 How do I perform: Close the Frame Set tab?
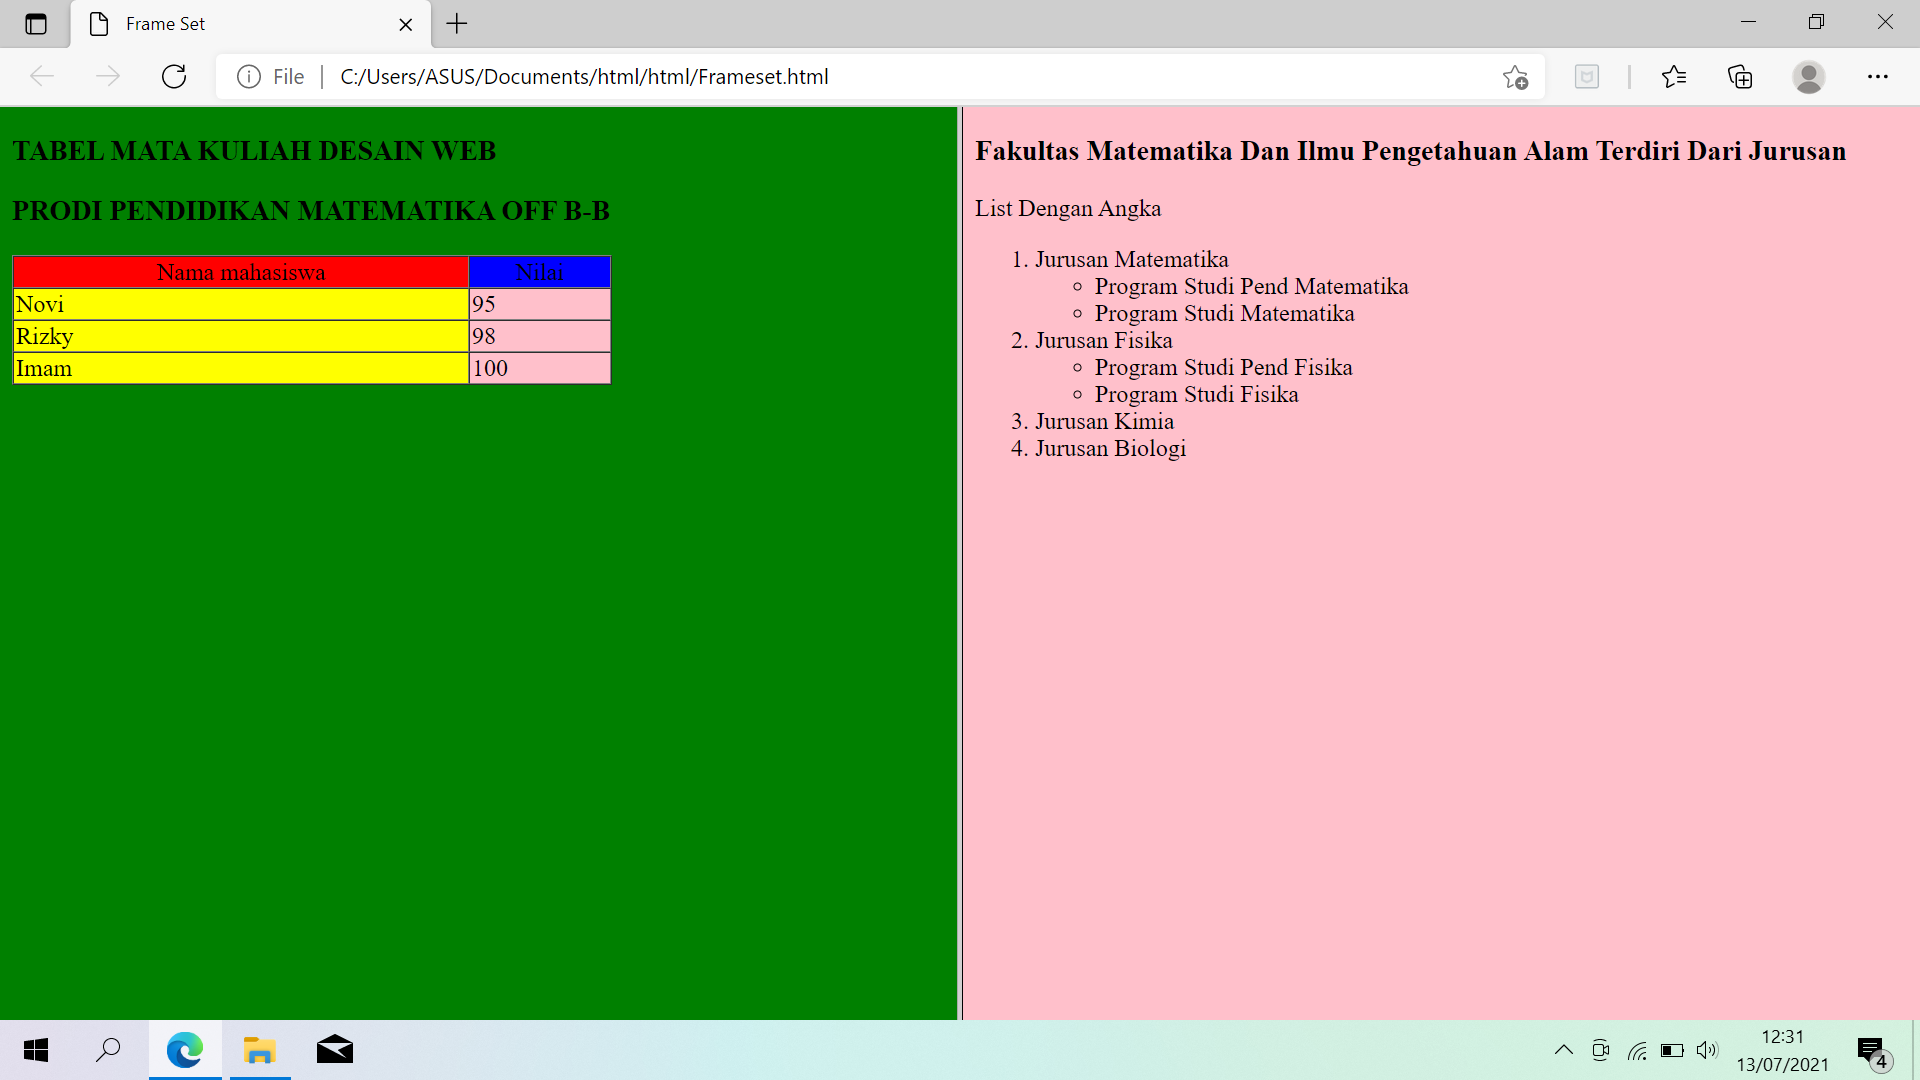(x=406, y=24)
